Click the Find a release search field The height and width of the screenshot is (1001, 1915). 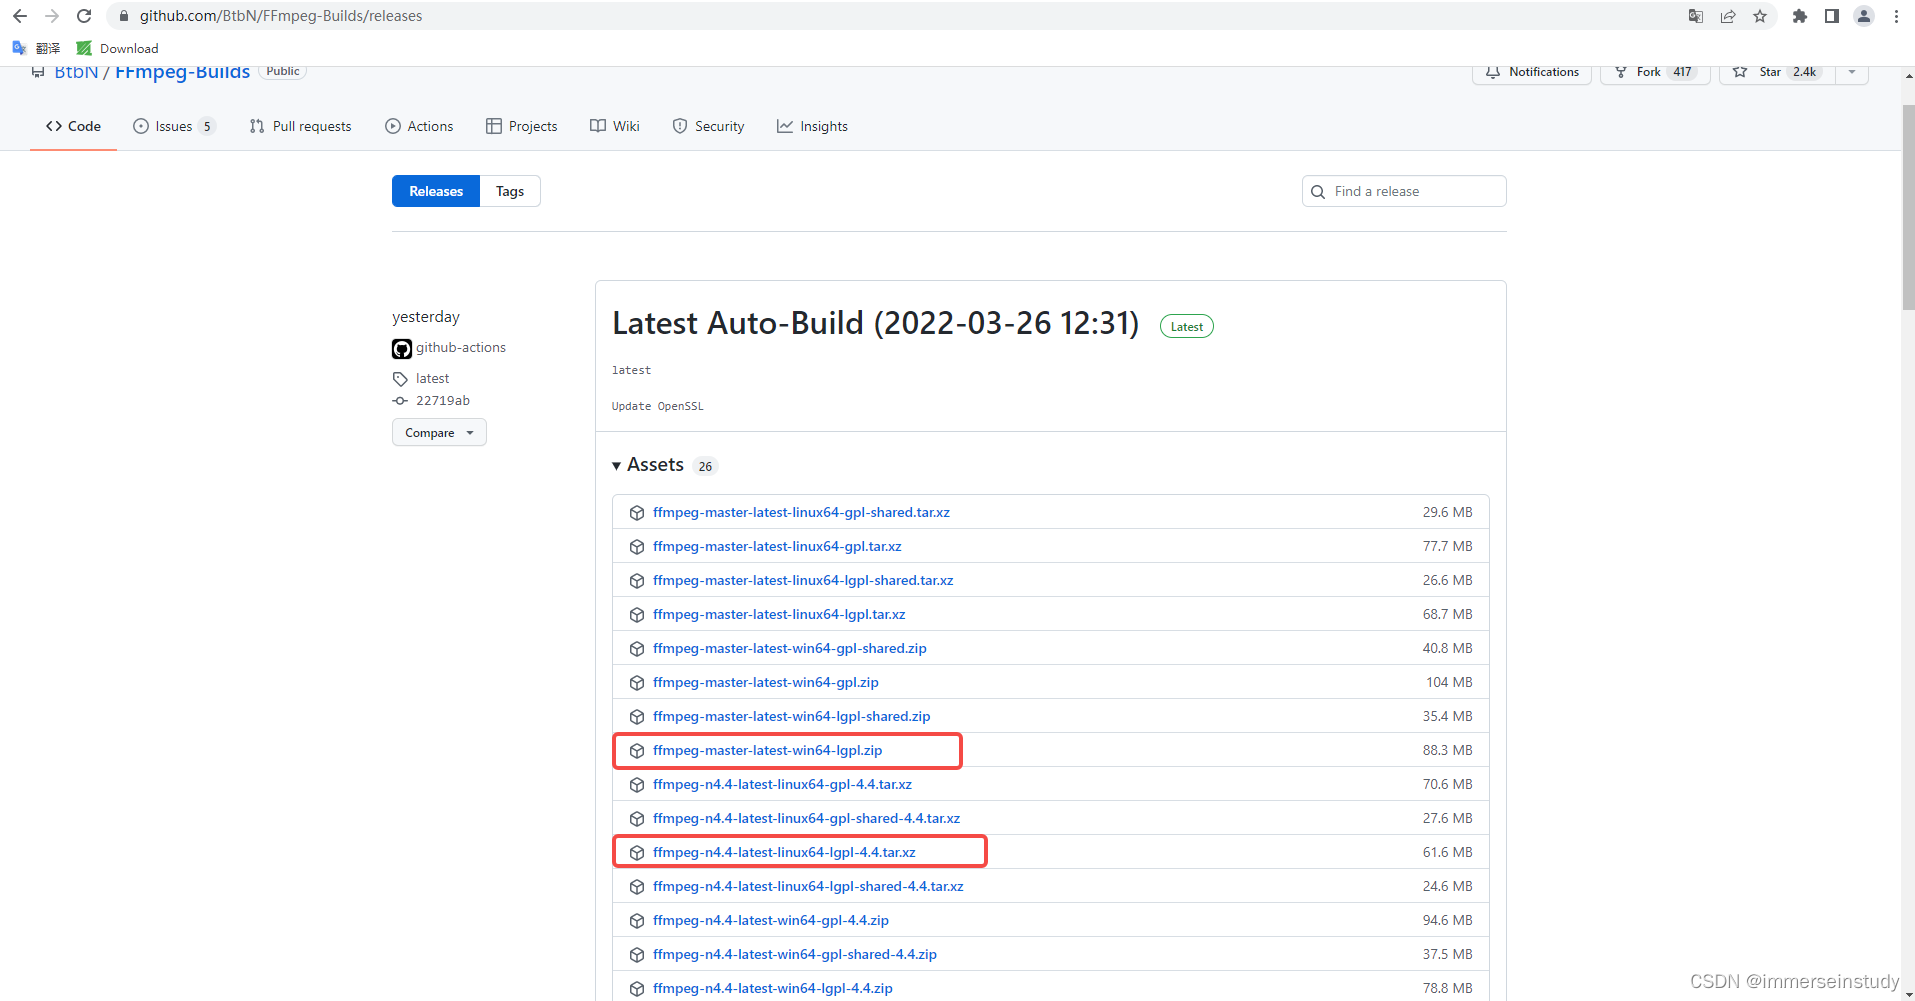[1404, 191]
